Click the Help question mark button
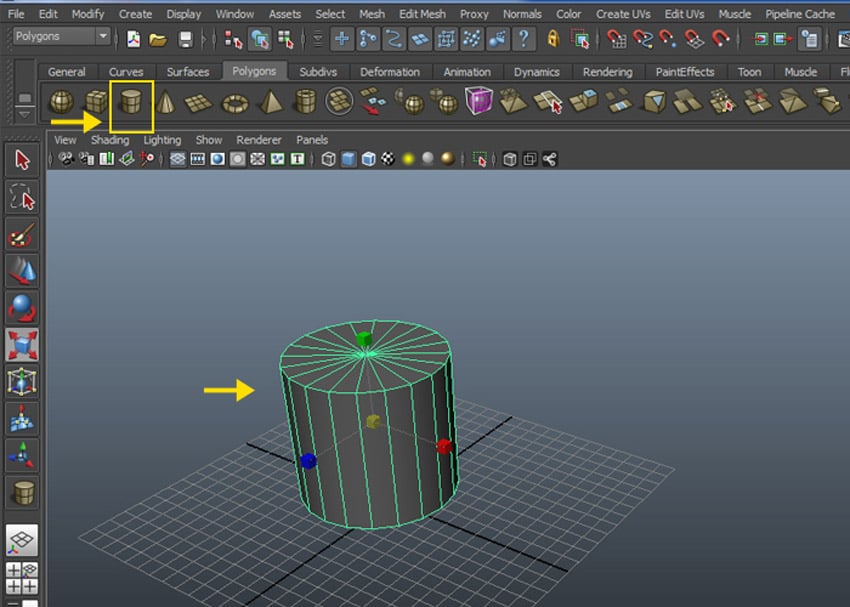Viewport: 850px width, 607px height. tap(524, 39)
